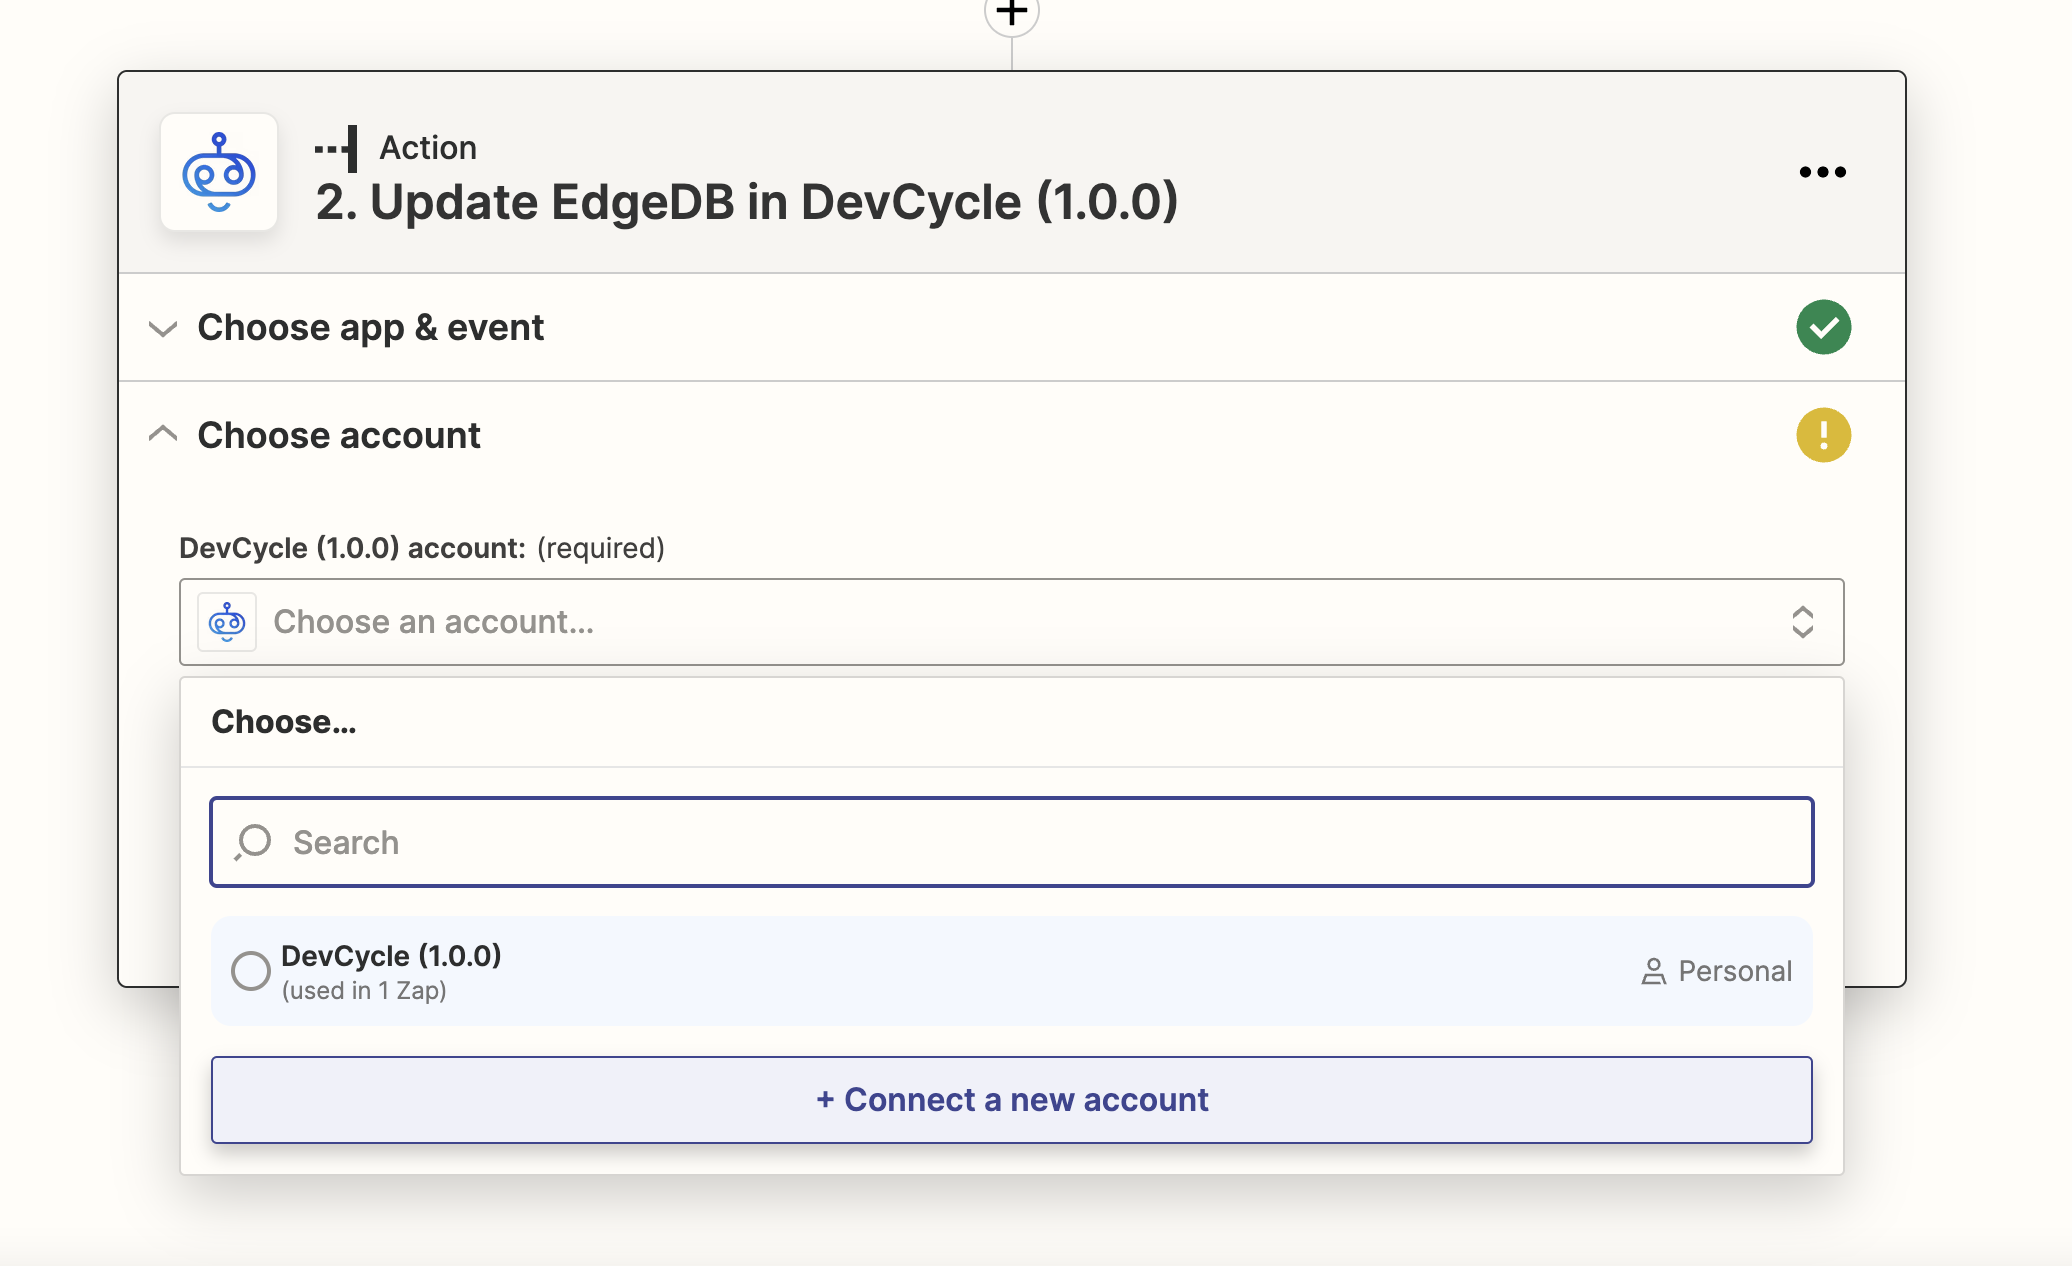
Task: Select the highlighted DevCycle account row
Action: (x=1010, y=971)
